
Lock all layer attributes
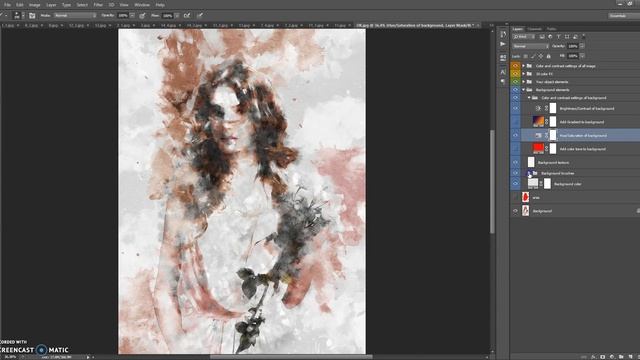(549, 56)
